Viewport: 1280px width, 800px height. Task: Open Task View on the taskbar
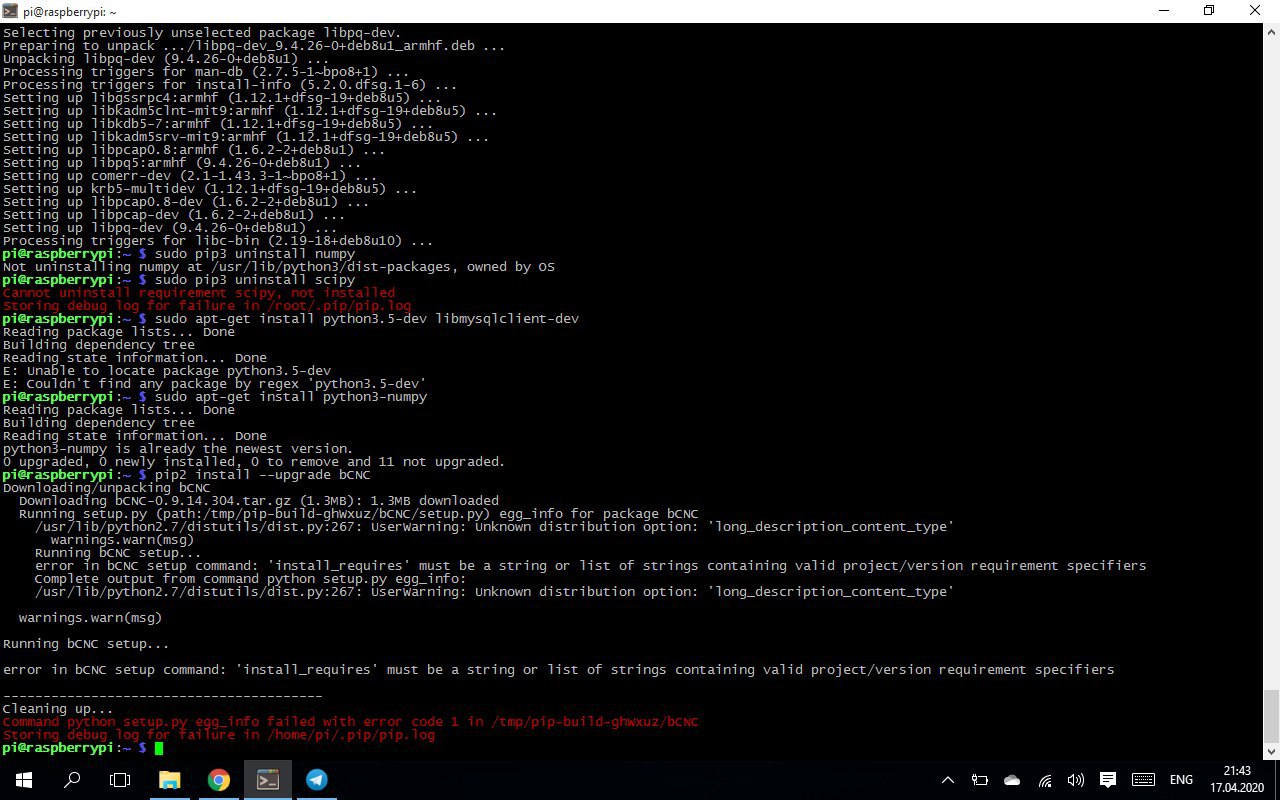120,780
